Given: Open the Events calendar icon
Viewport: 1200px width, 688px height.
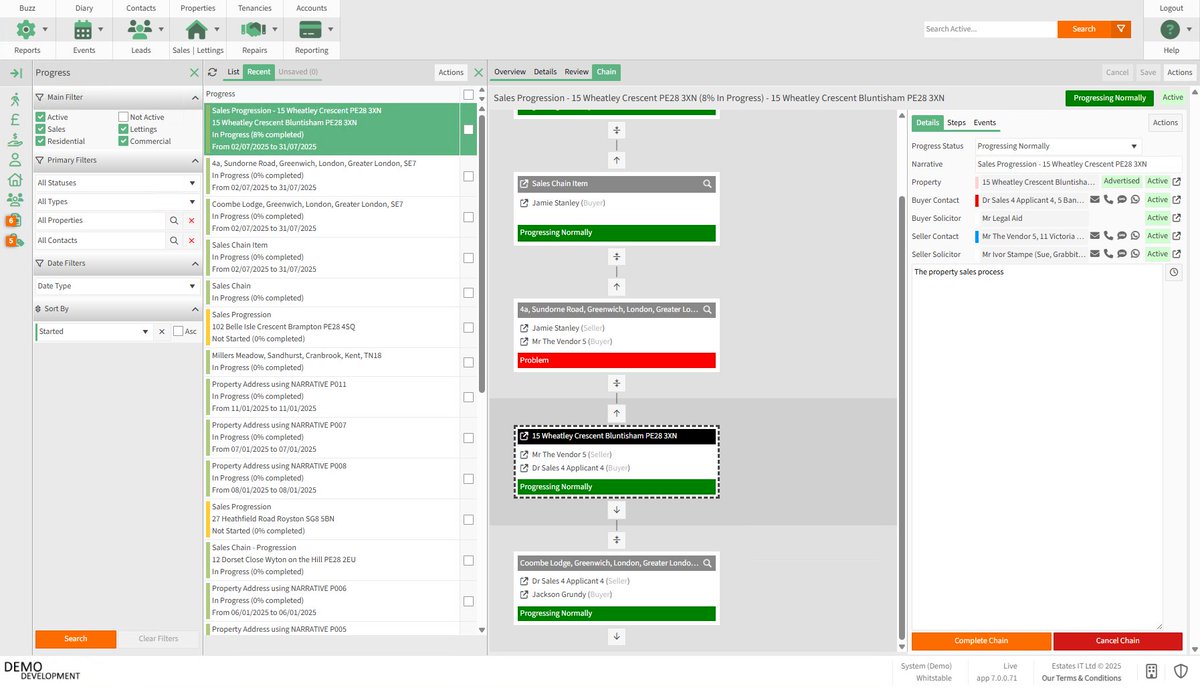Looking at the screenshot, I should (84, 29).
